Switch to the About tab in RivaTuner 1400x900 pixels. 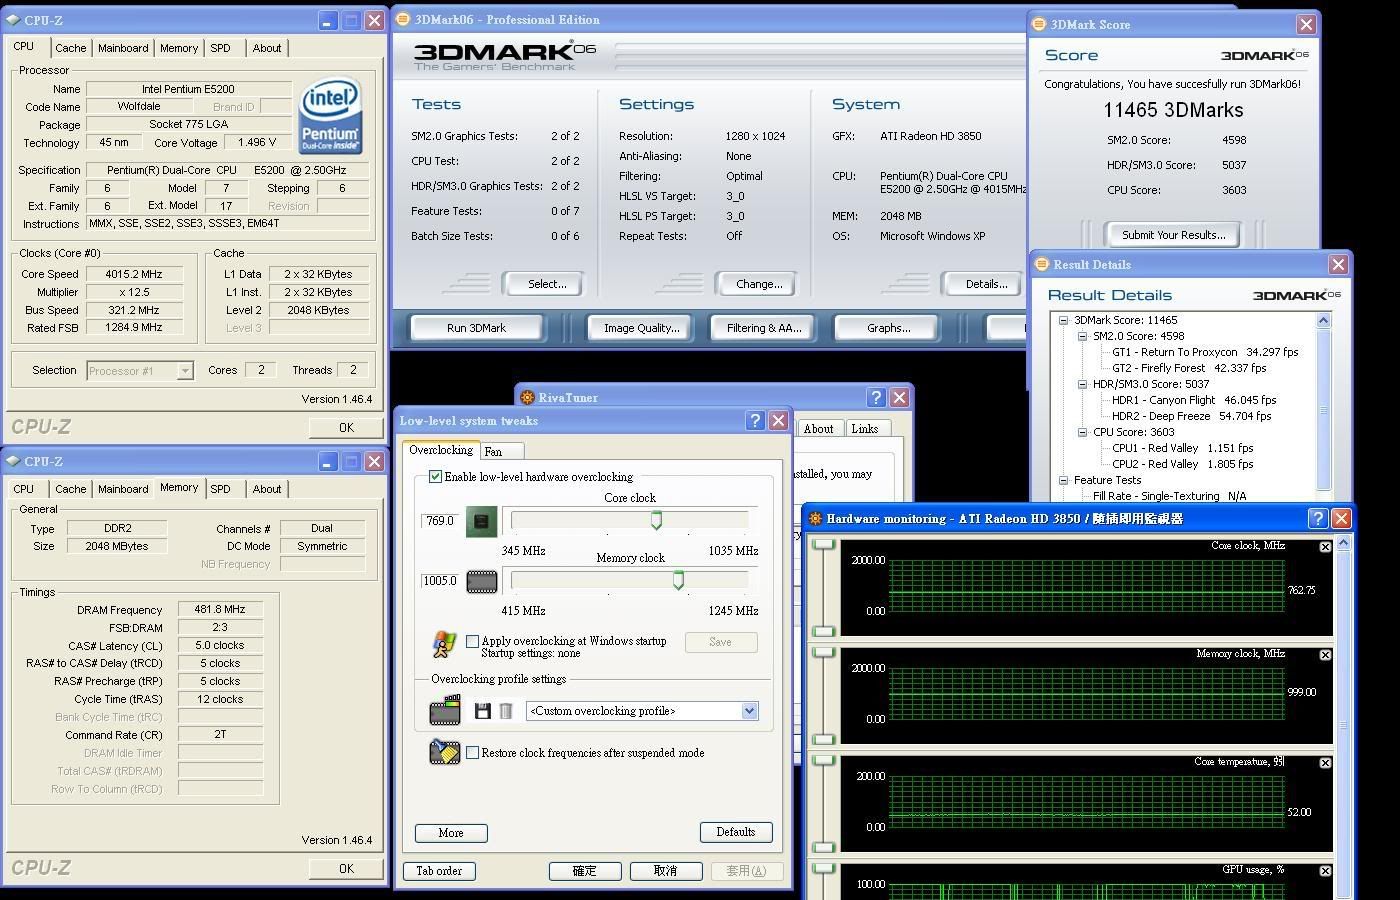point(818,429)
